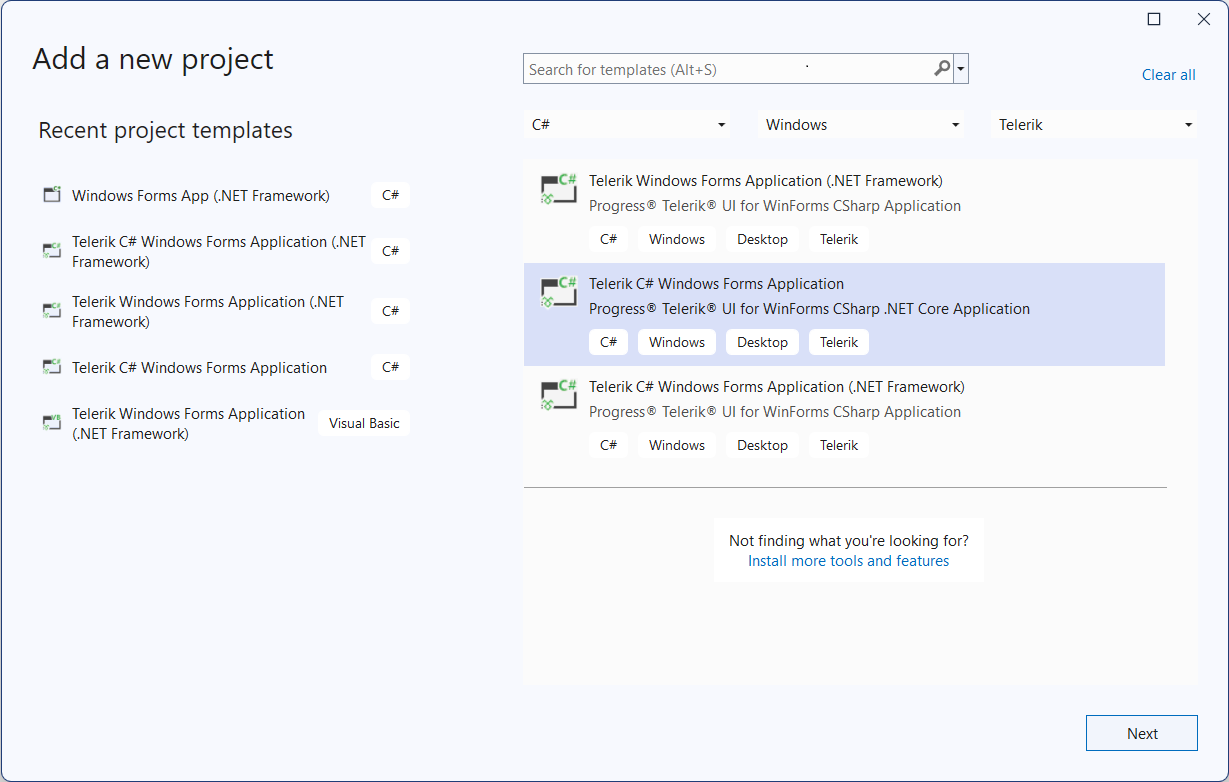This screenshot has width=1229, height=782.
Task: Click the Clear all link
Action: pos(1168,75)
